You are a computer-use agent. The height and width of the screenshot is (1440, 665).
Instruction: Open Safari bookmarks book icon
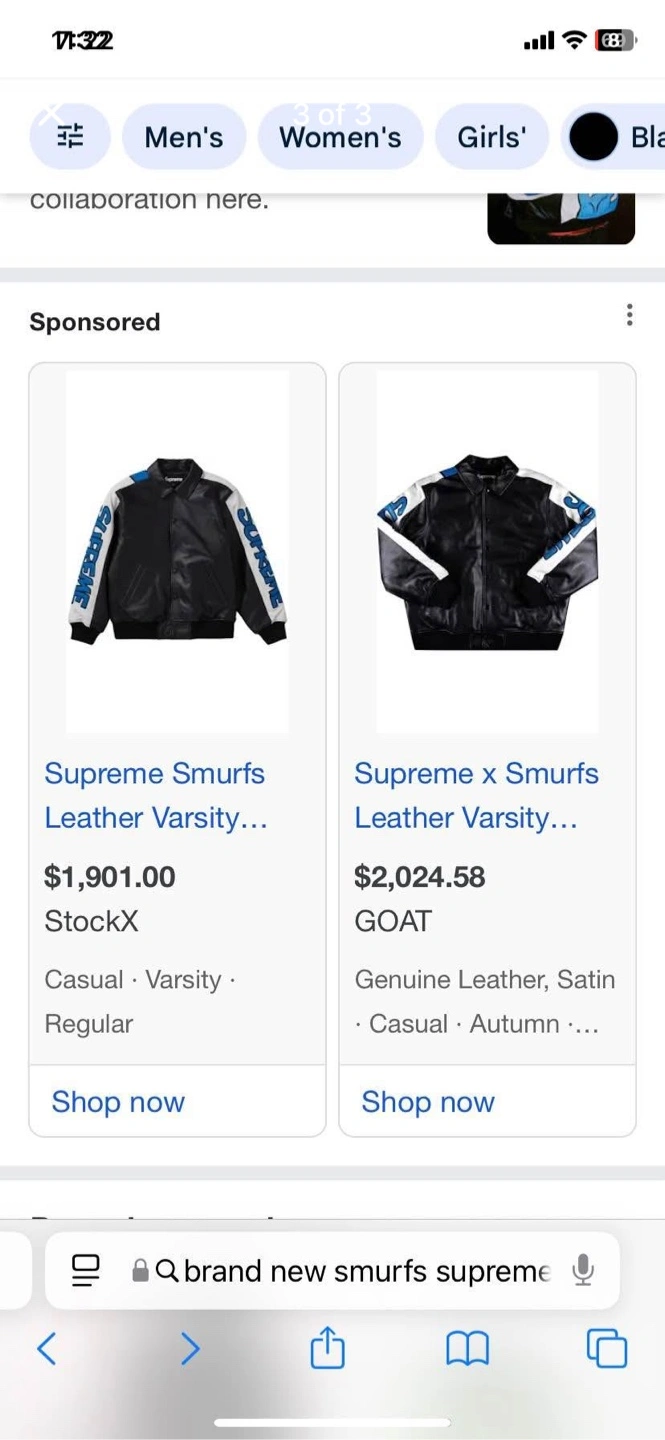click(467, 1349)
